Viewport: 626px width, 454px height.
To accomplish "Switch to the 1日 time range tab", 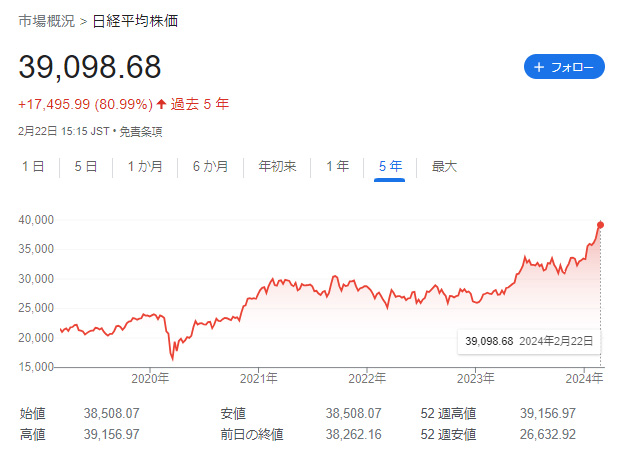I will click(x=33, y=167).
